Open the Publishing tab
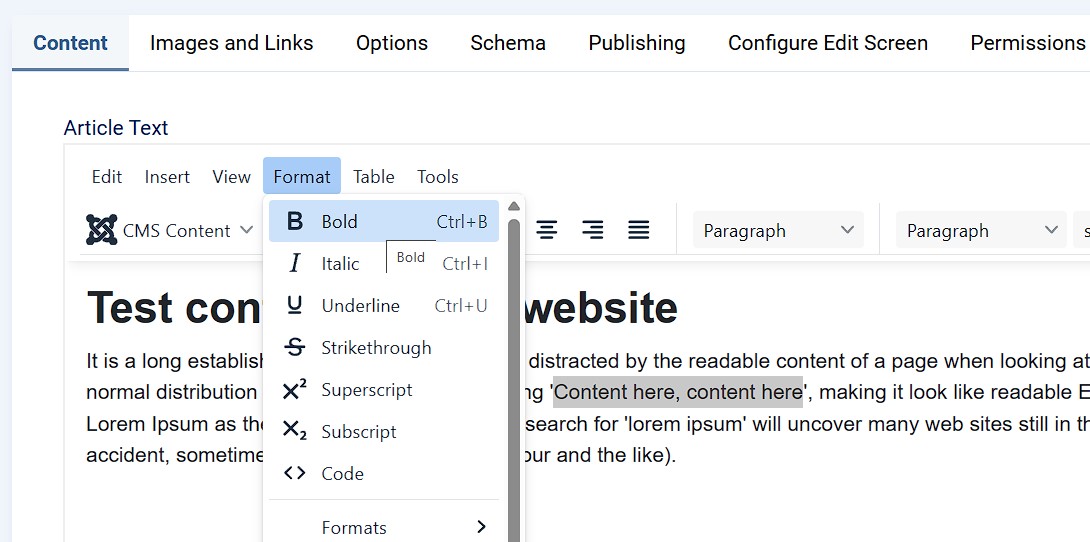The width and height of the screenshot is (1090, 542). (x=636, y=43)
